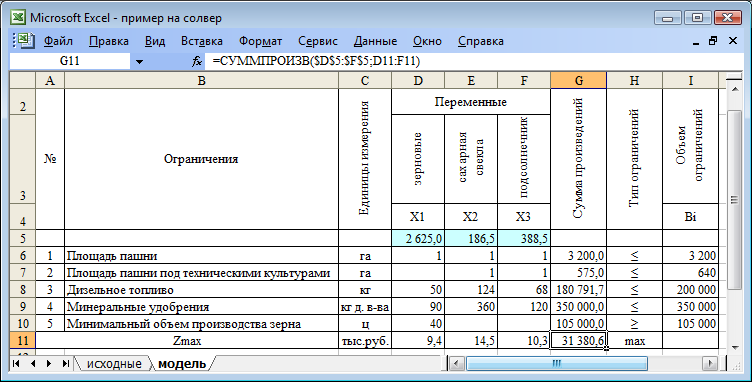
Task: Select column I header
Action: (690, 81)
